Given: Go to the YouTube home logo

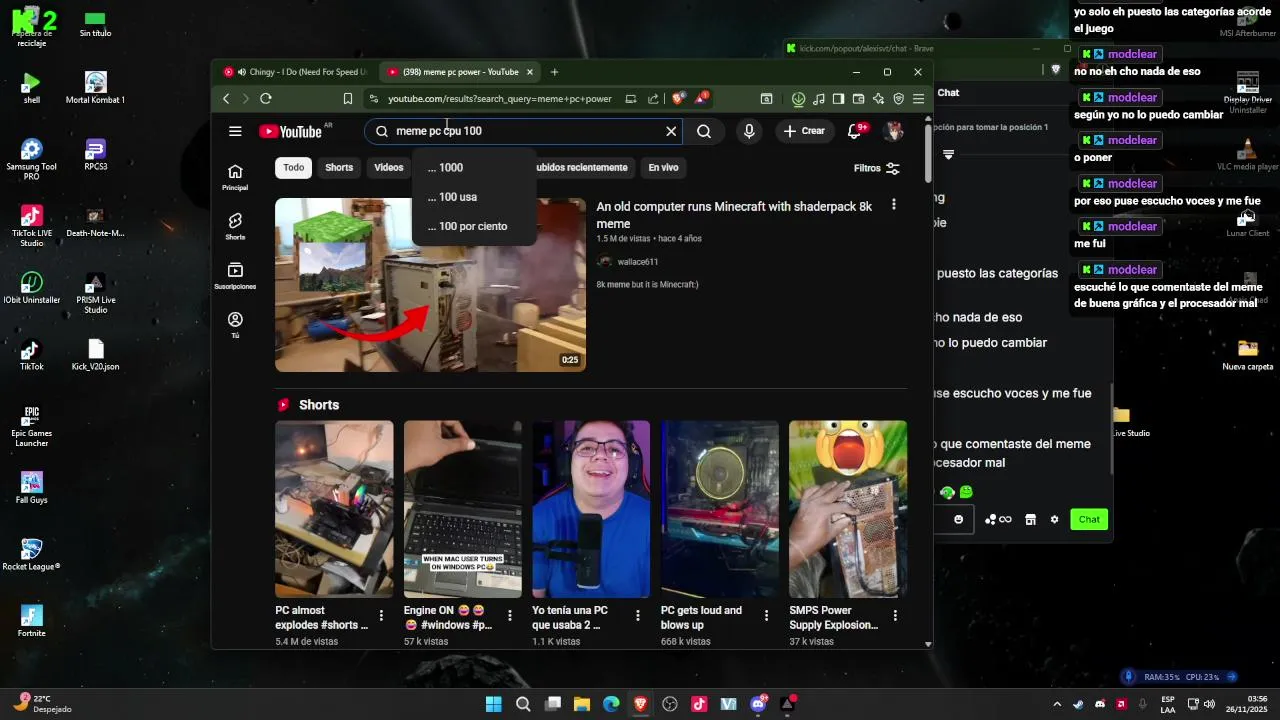Looking at the screenshot, I should click(290, 132).
